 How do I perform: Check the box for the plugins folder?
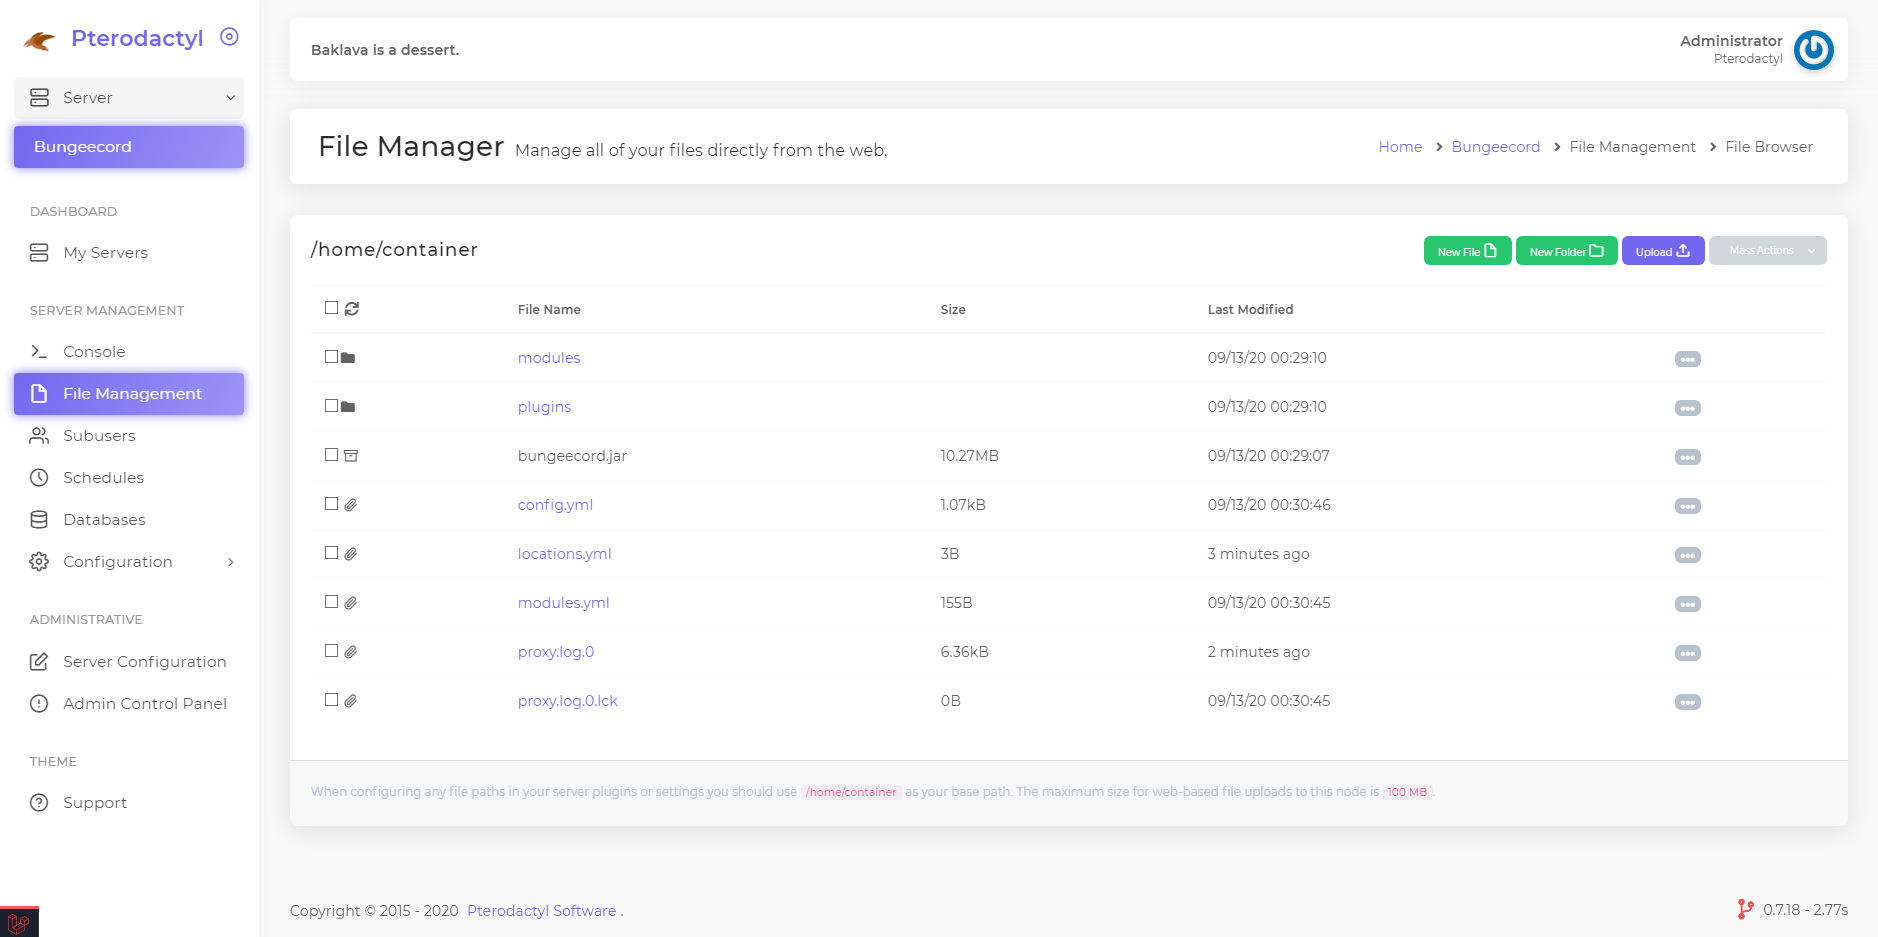[331, 406]
